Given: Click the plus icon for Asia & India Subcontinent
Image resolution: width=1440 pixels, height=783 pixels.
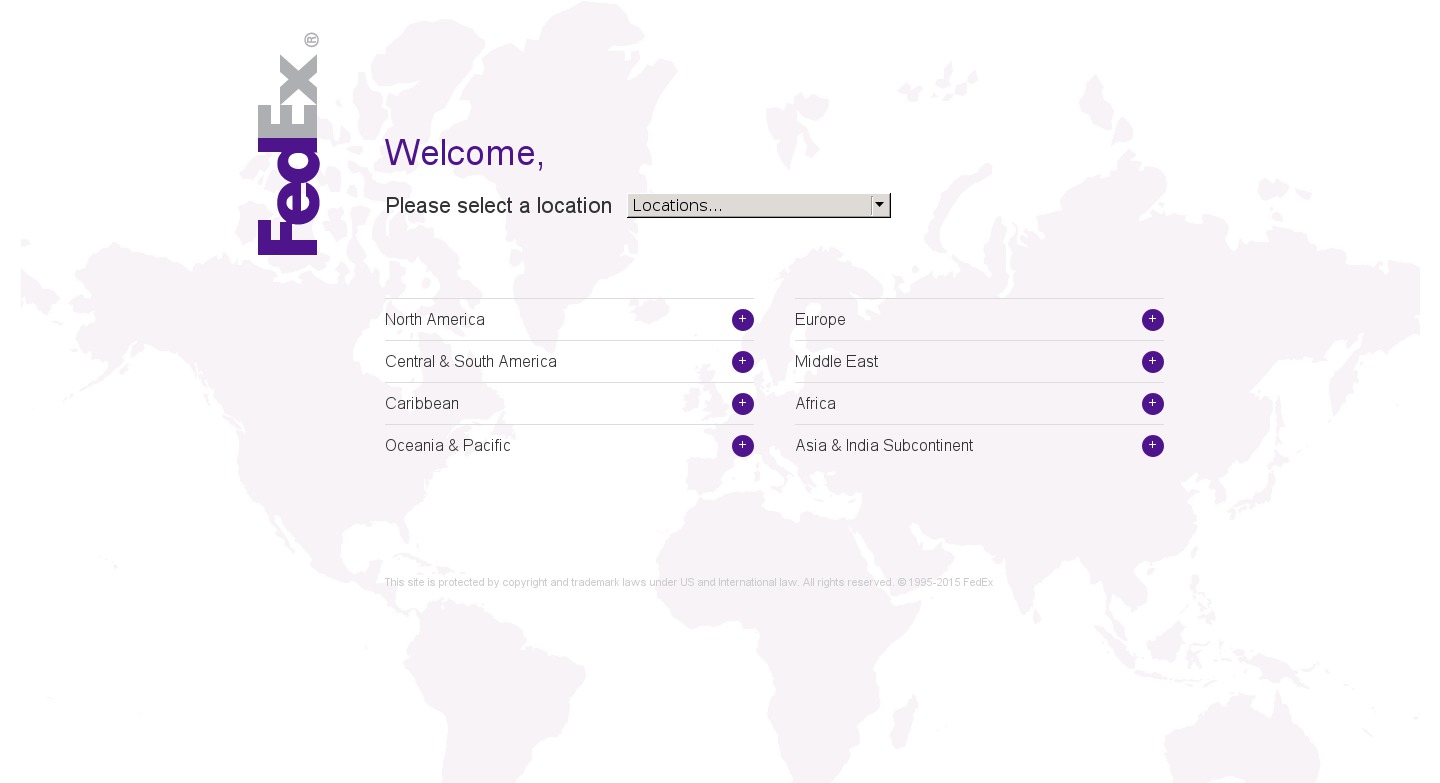Looking at the screenshot, I should coord(1152,446).
